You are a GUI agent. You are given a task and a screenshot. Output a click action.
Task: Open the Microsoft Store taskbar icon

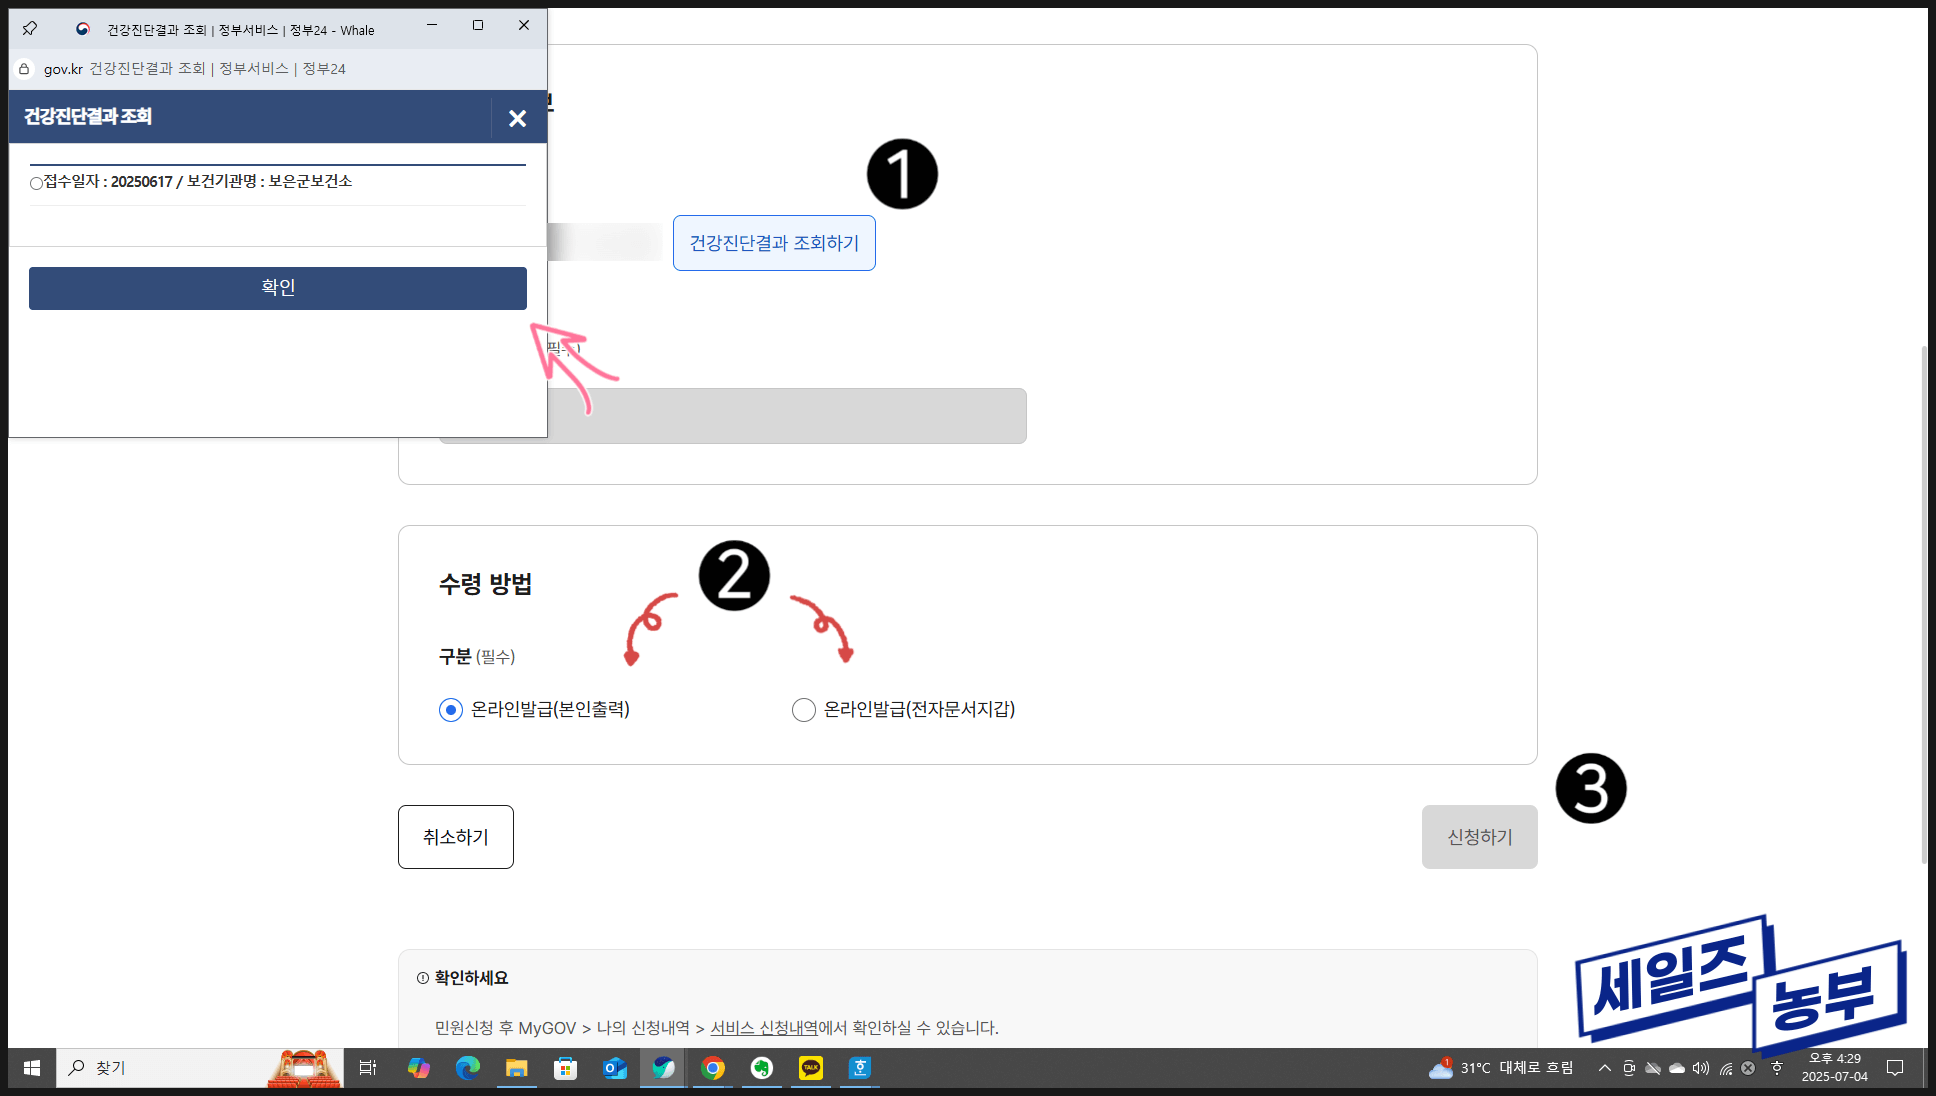coord(566,1068)
